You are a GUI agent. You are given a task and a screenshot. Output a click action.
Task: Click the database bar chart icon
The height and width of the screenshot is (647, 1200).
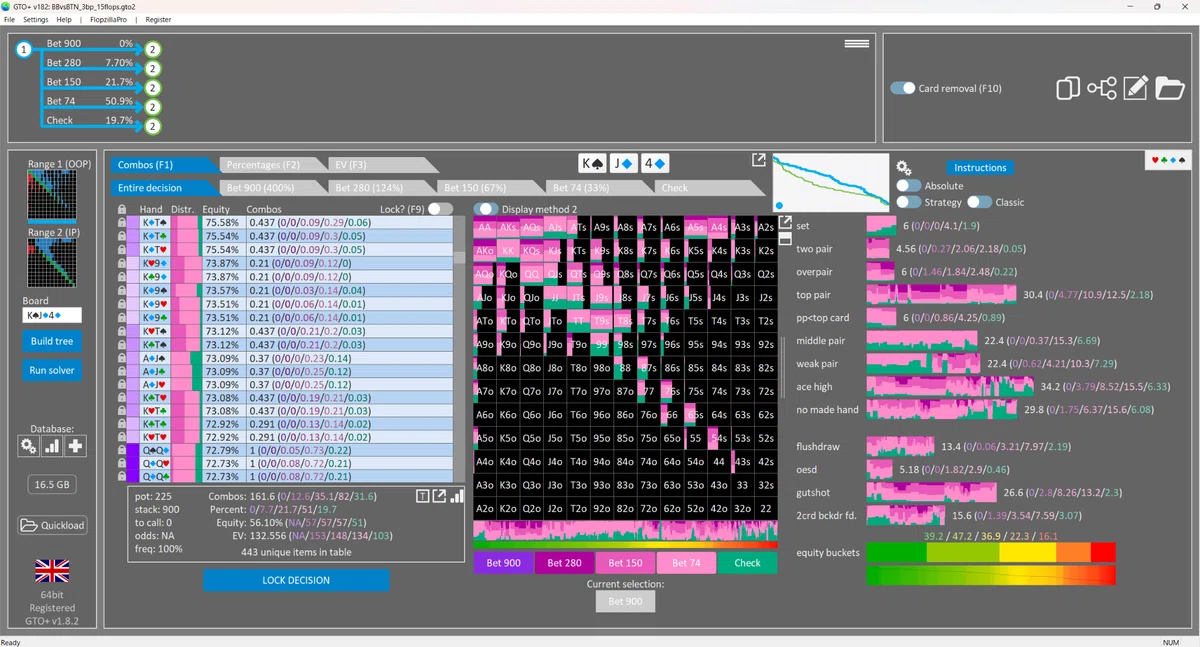click(52, 446)
